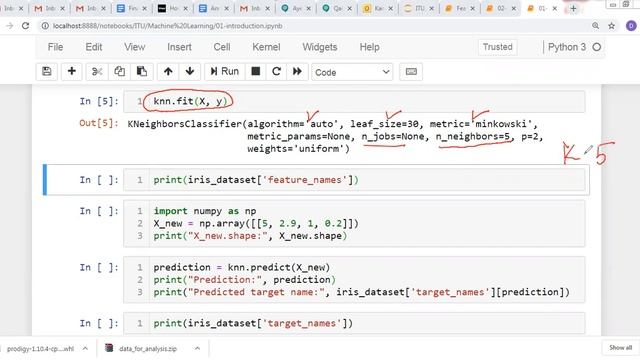
Task: Bookmark this page with the star icon
Action: [x=611, y=26]
